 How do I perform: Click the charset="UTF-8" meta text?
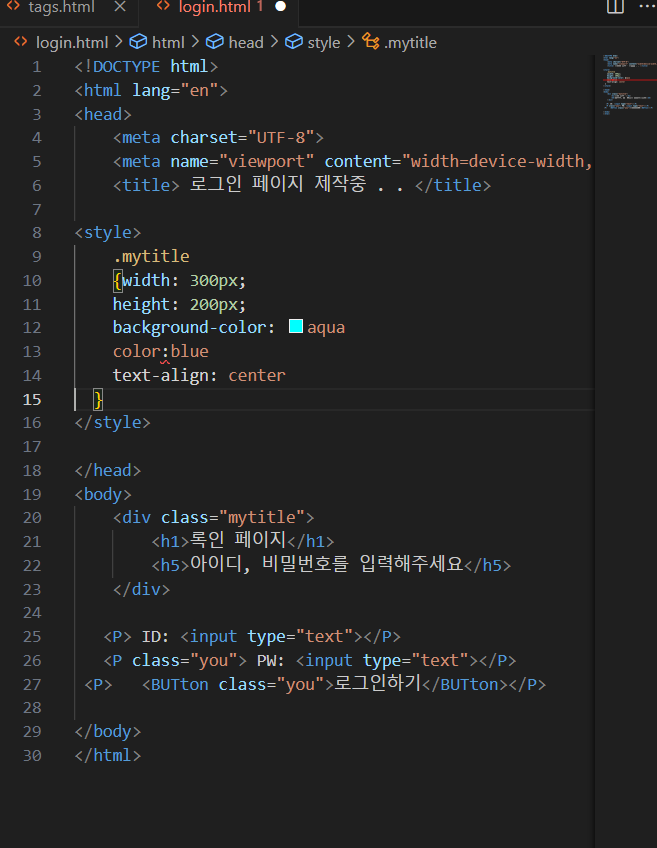pos(242,137)
